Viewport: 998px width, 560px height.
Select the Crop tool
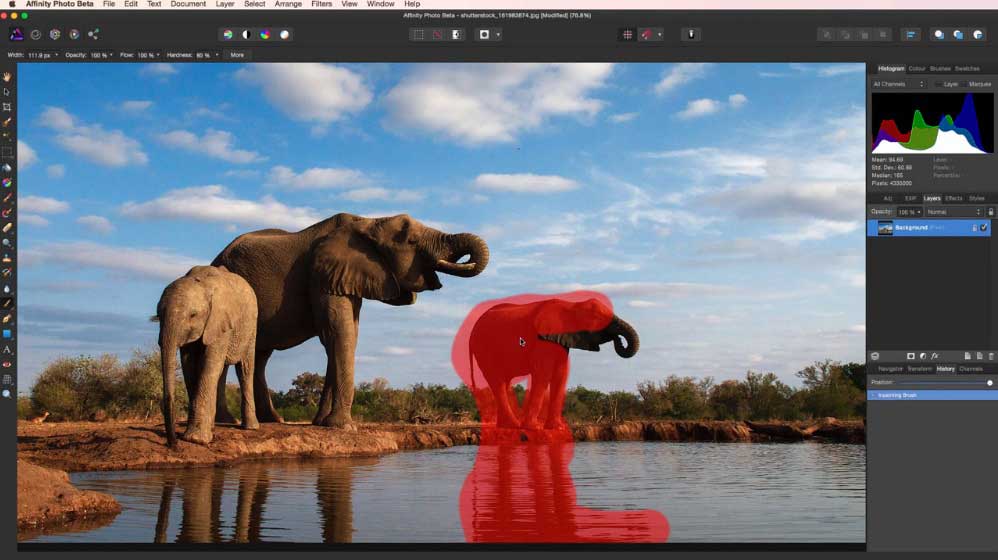click(7, 106)
